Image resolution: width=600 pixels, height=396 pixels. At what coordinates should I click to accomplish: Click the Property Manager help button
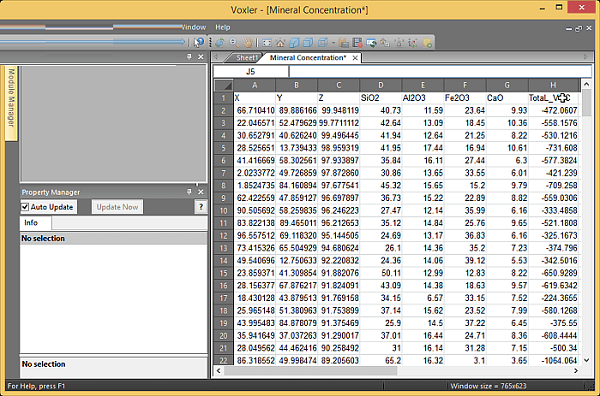coord(201,207)
